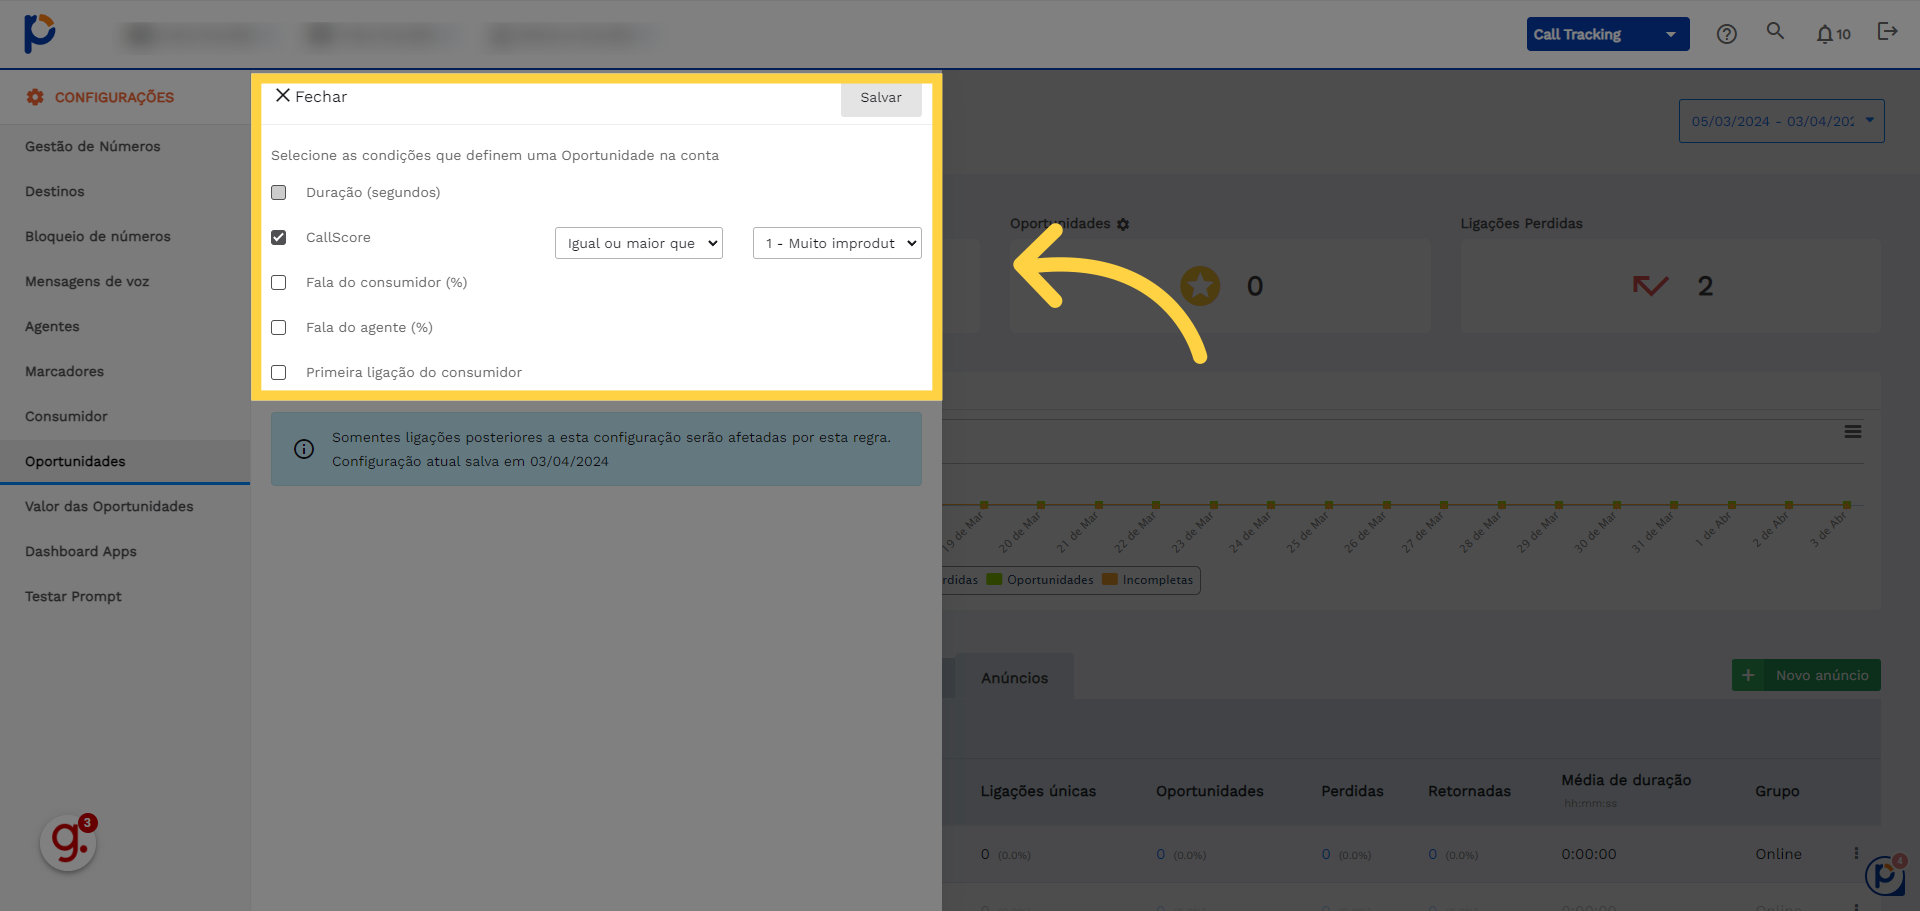Click the Salvar button
This screenshot has height=911, width=1920.
[881, 97]
